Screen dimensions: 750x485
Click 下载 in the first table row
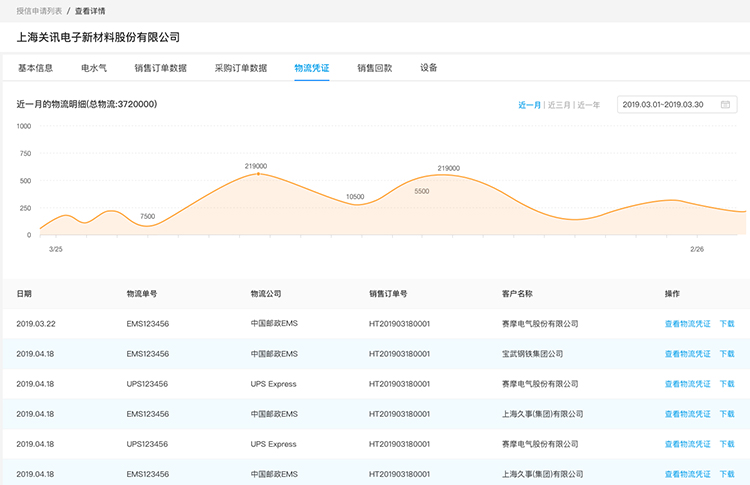coord(727,324)
